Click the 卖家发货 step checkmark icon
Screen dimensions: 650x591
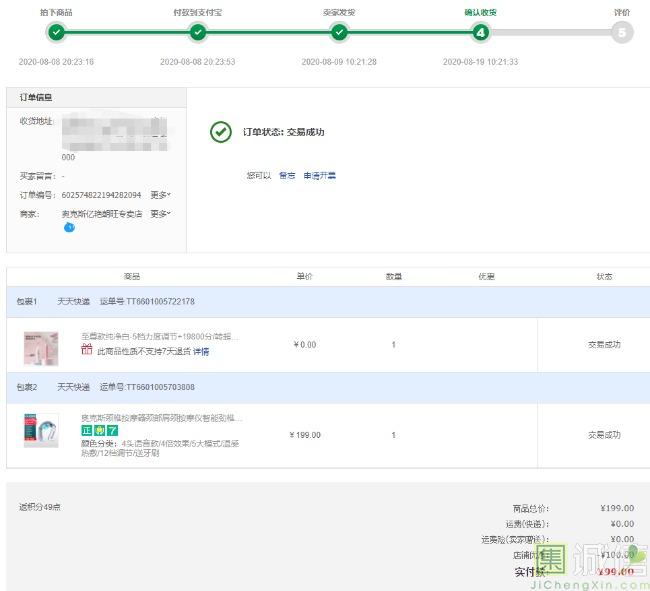[340, 33]
